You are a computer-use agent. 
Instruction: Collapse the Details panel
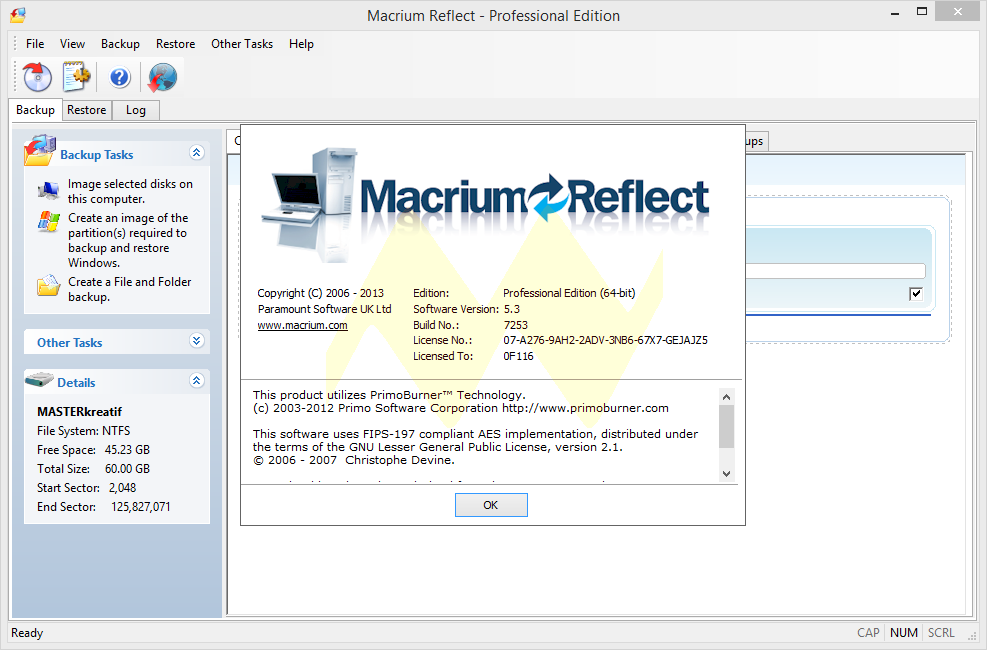(x=196, y=380)
